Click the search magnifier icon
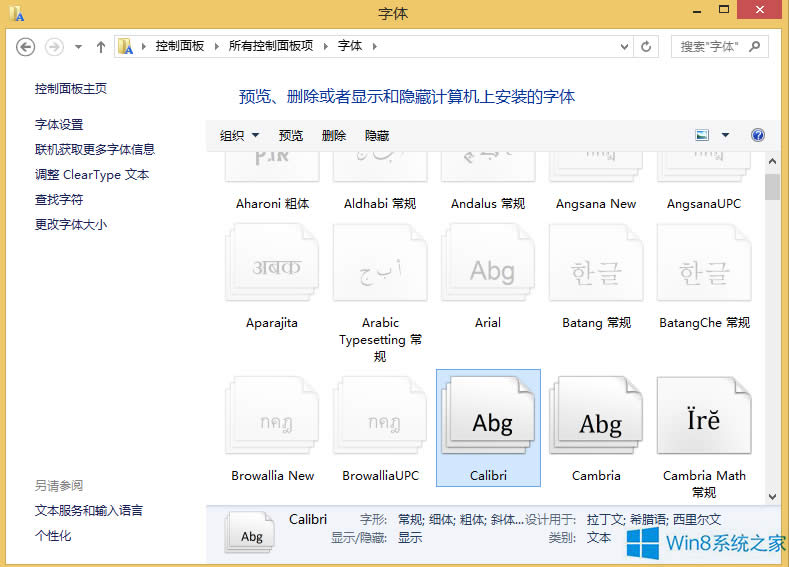789x567 pixels. pos(754,47)
